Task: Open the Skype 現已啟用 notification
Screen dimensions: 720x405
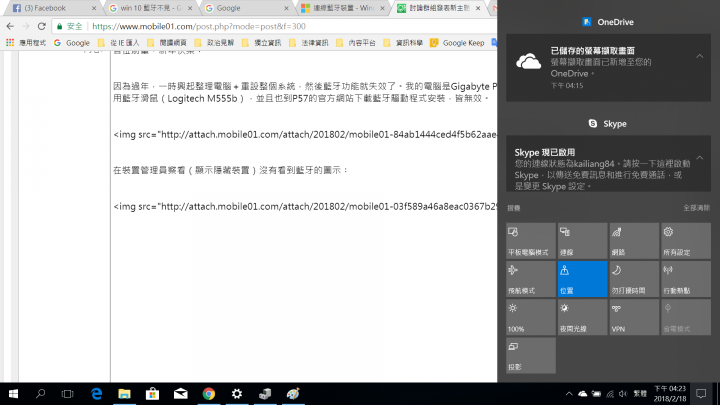Action: 608,164
